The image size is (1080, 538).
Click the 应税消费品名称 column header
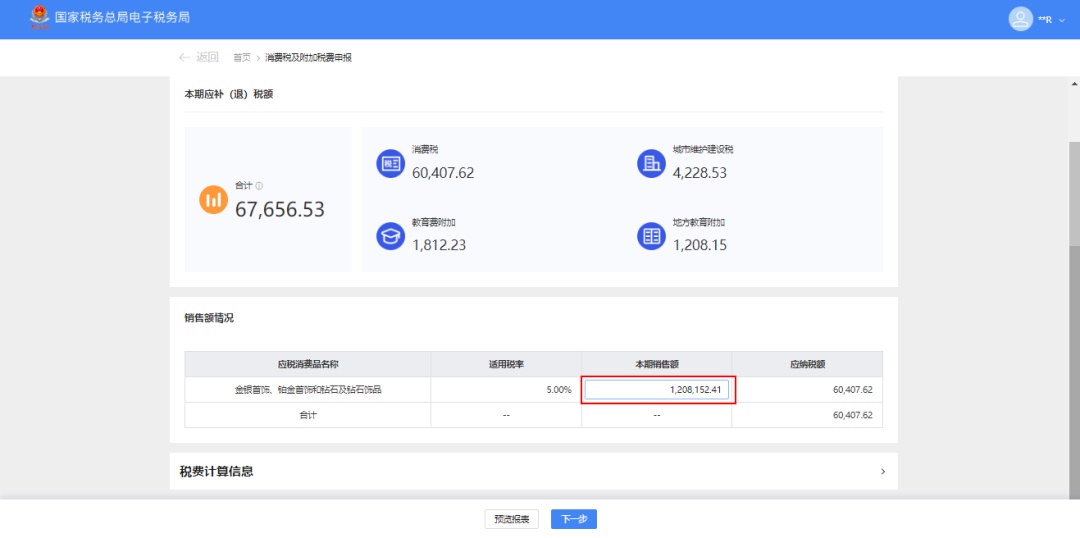(x=308, y=364)
